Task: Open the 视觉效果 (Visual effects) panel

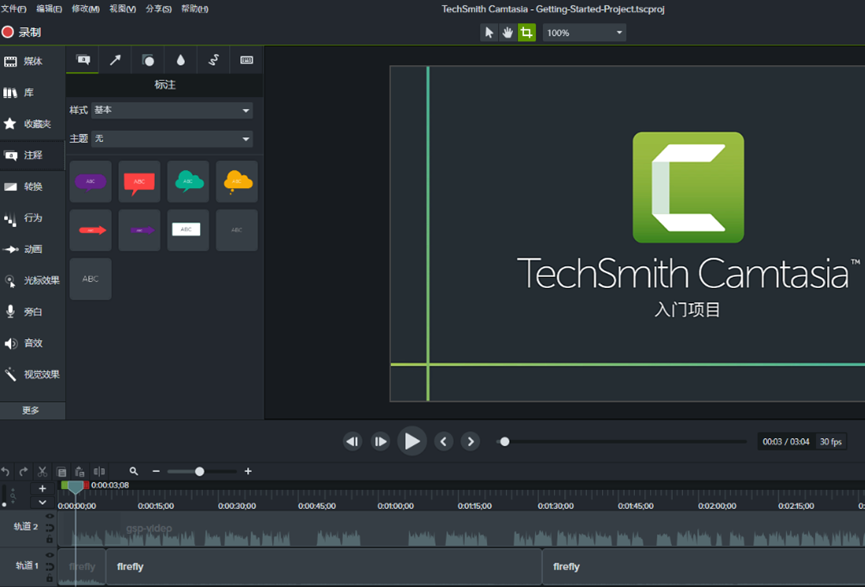Action: [x=32, y=375]
